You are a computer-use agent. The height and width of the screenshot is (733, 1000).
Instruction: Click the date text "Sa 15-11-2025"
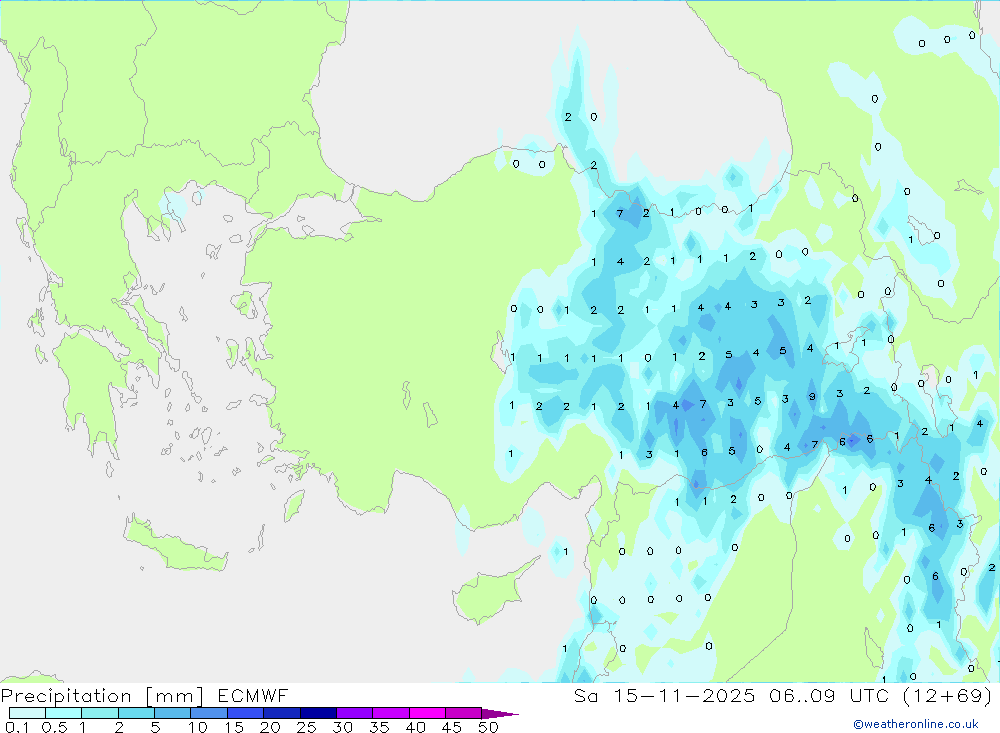pyautogui.click(x=665, y=696)
